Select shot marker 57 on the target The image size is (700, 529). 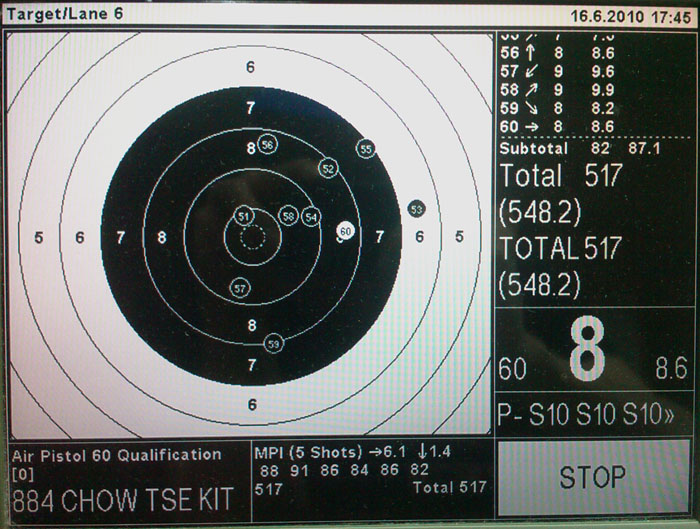coord(240,288)
